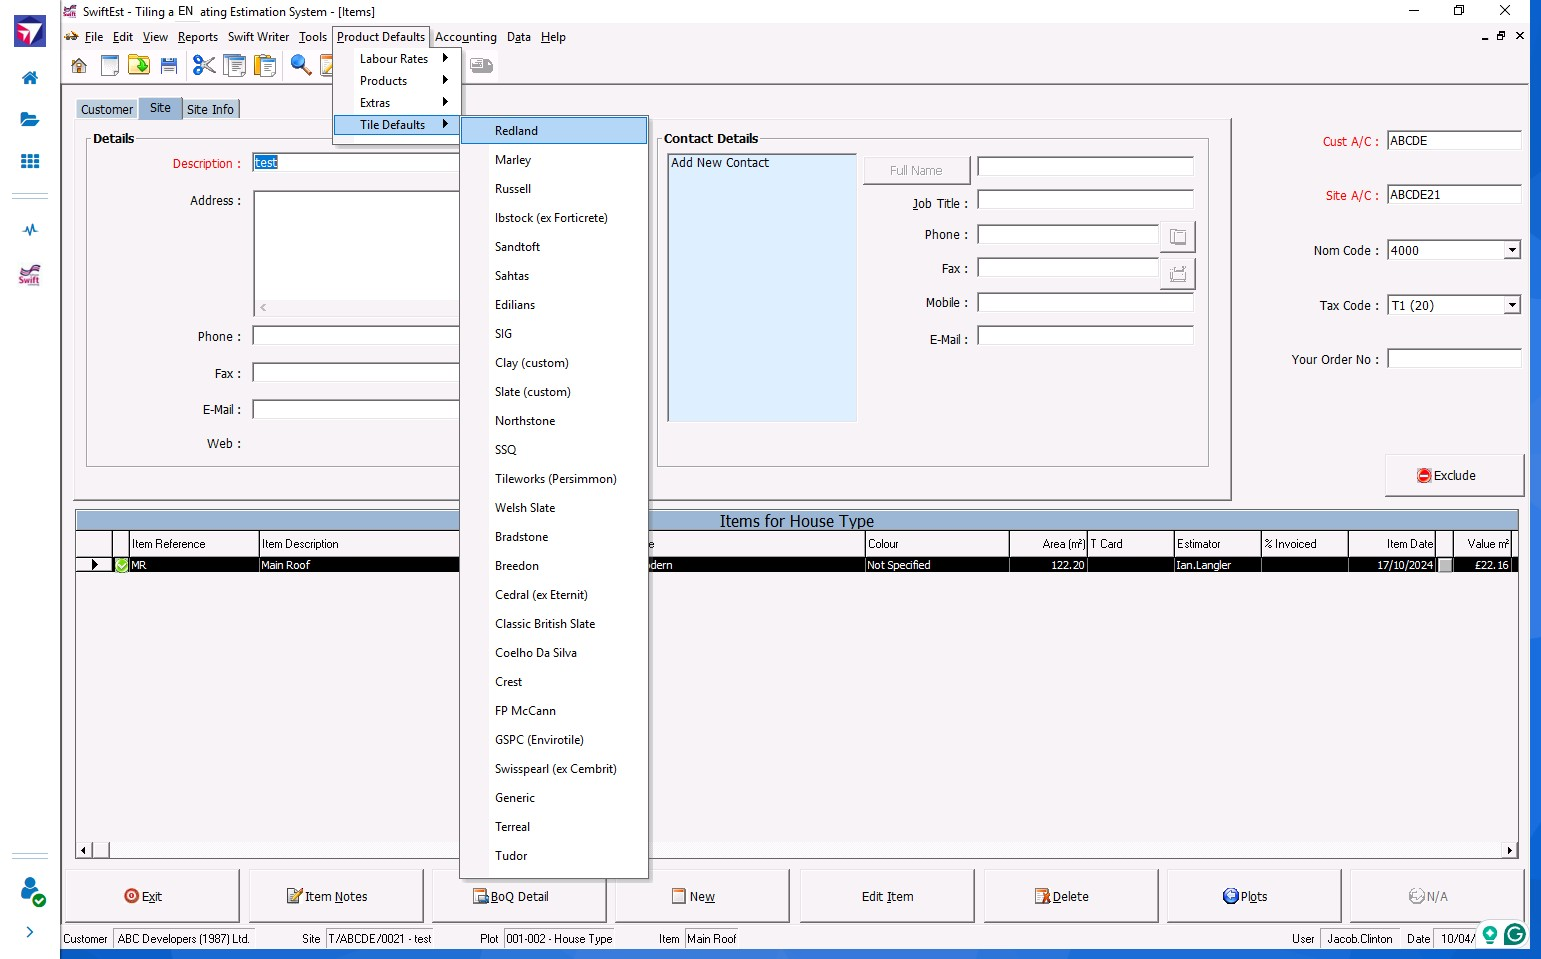The height and width of the screenshot is (959, 1541).
Task: Click the Your Order No input field
Action: pos(1453,359)
